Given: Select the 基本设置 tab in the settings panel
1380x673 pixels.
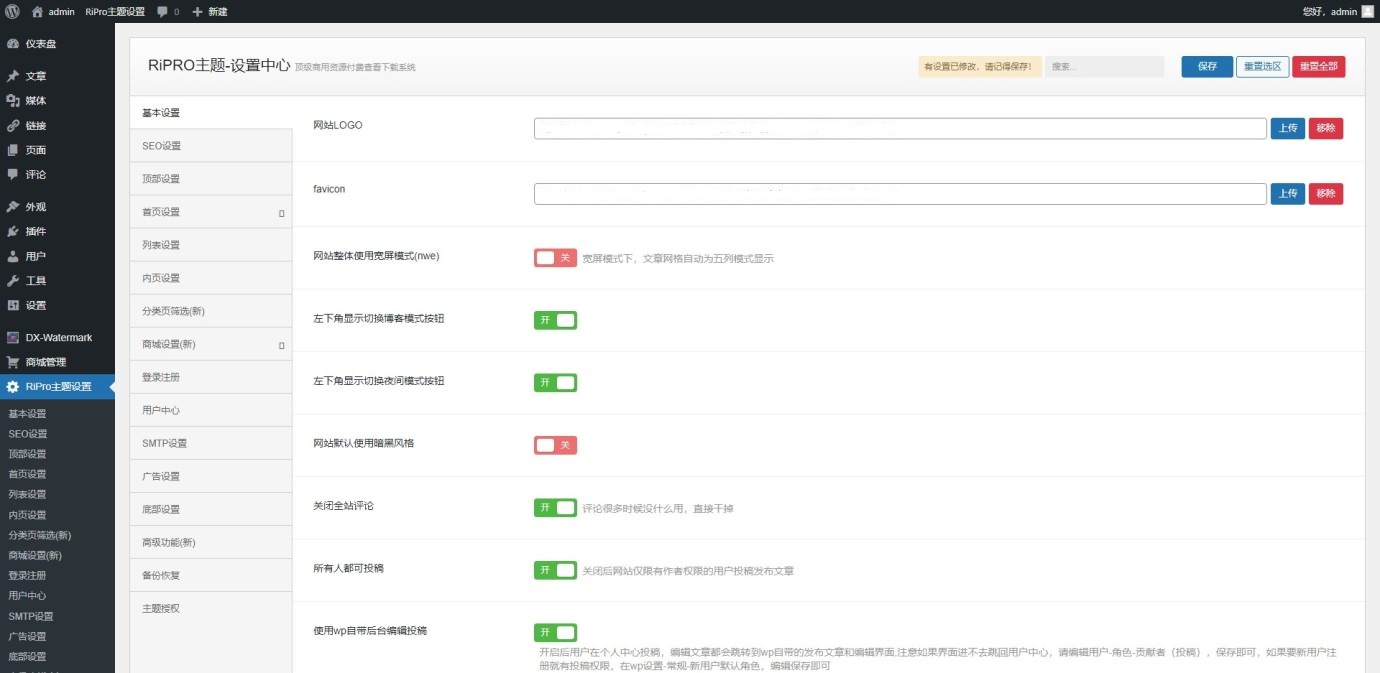Looking at the screenshot, I should [x=211, y=113].
